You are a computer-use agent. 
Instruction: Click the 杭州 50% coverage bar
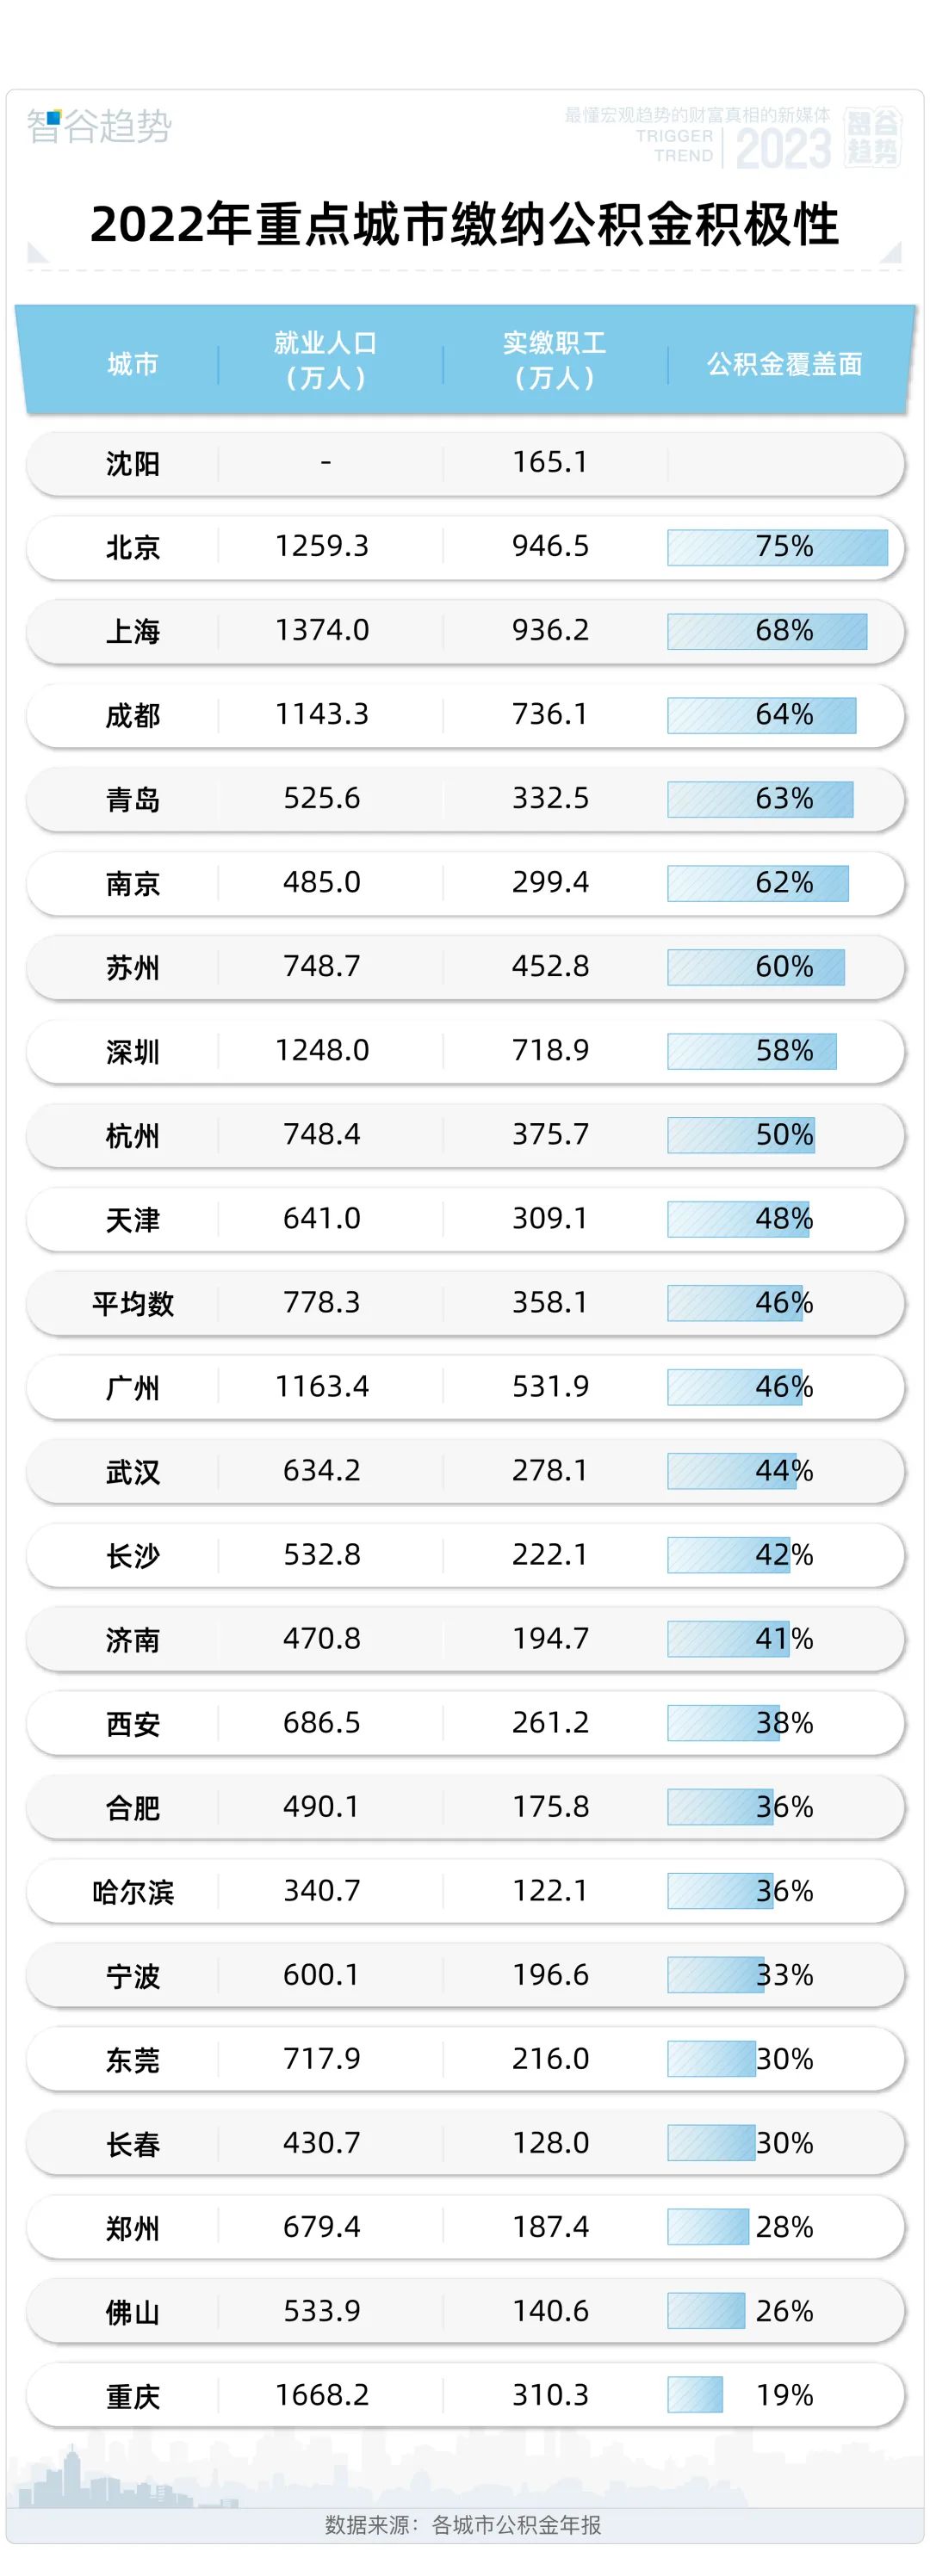tap(741, 1135)
